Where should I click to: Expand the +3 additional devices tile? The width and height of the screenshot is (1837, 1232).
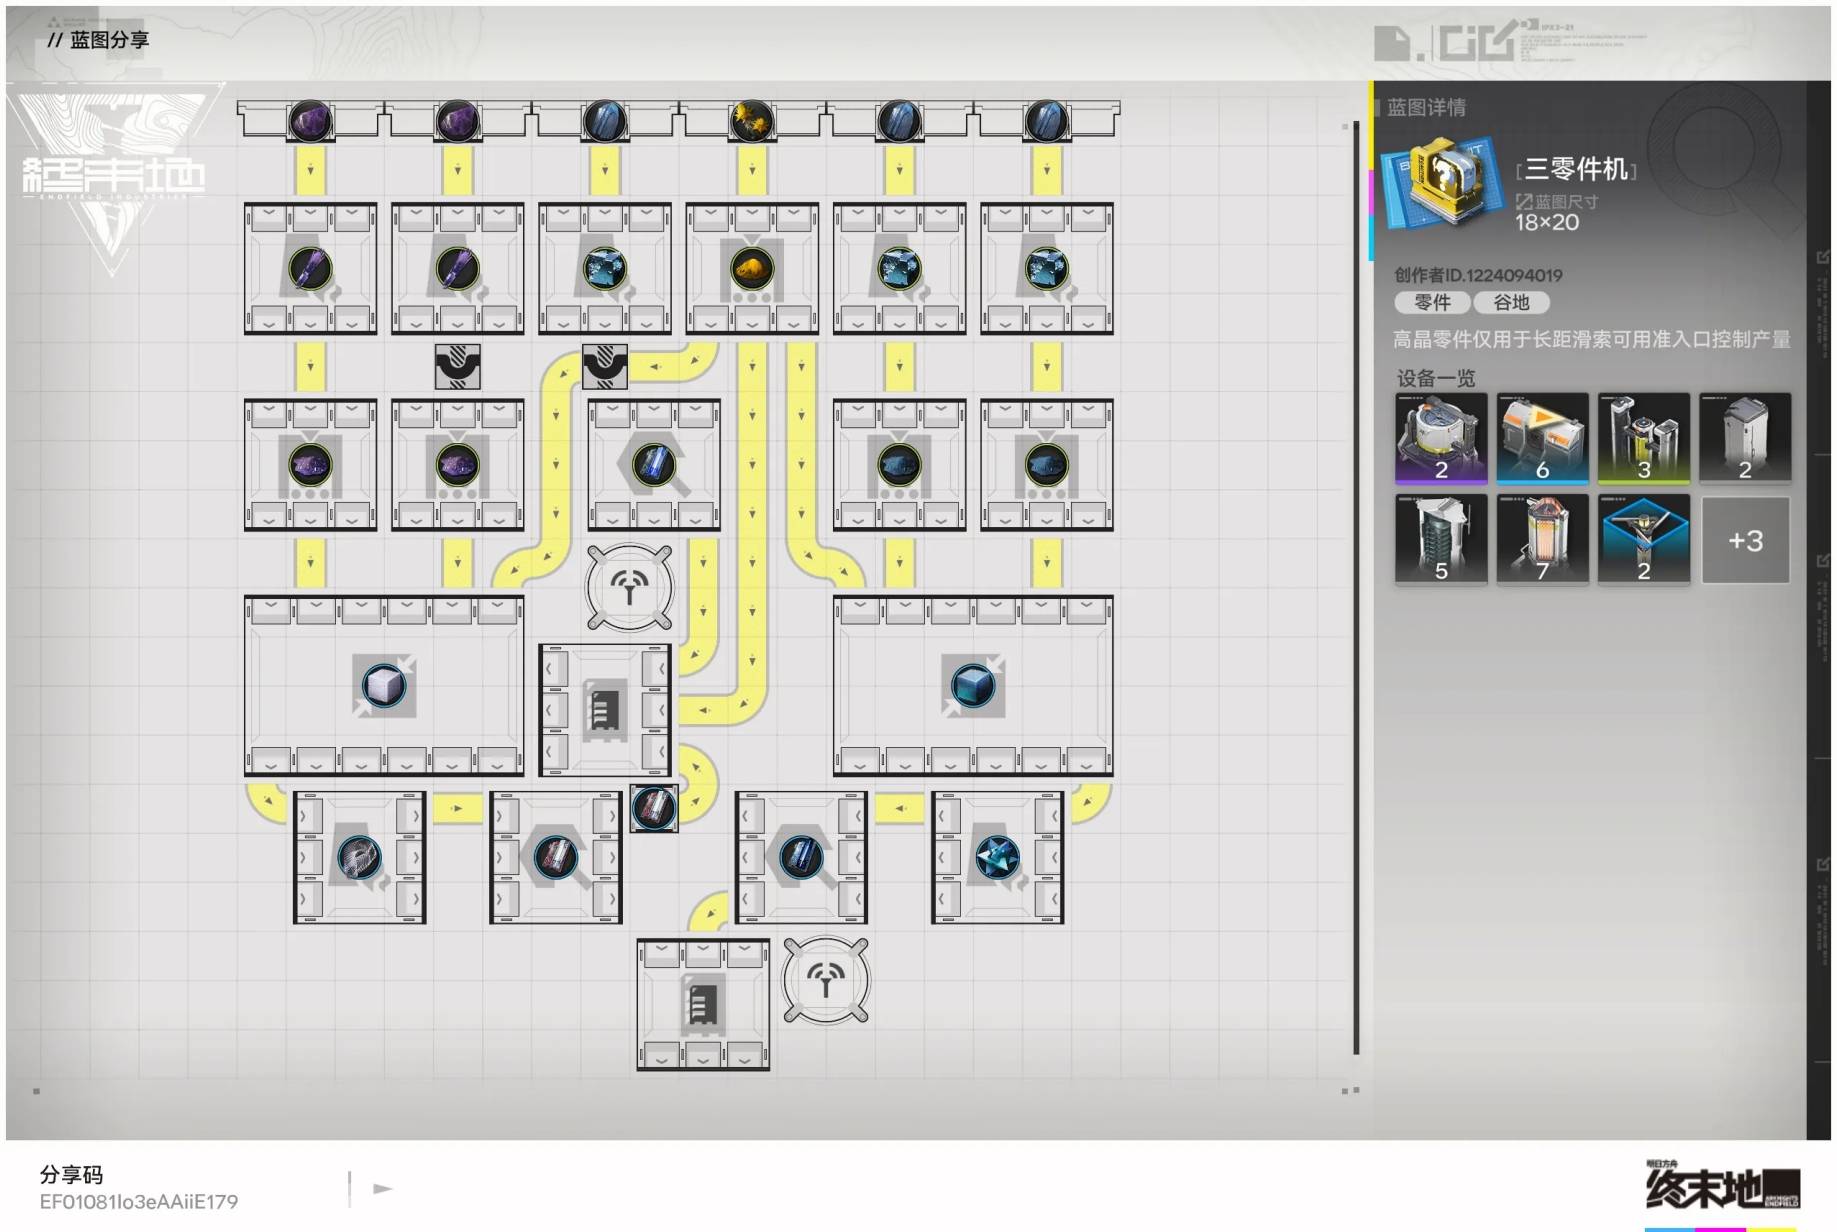click(x=1745, y=540)
